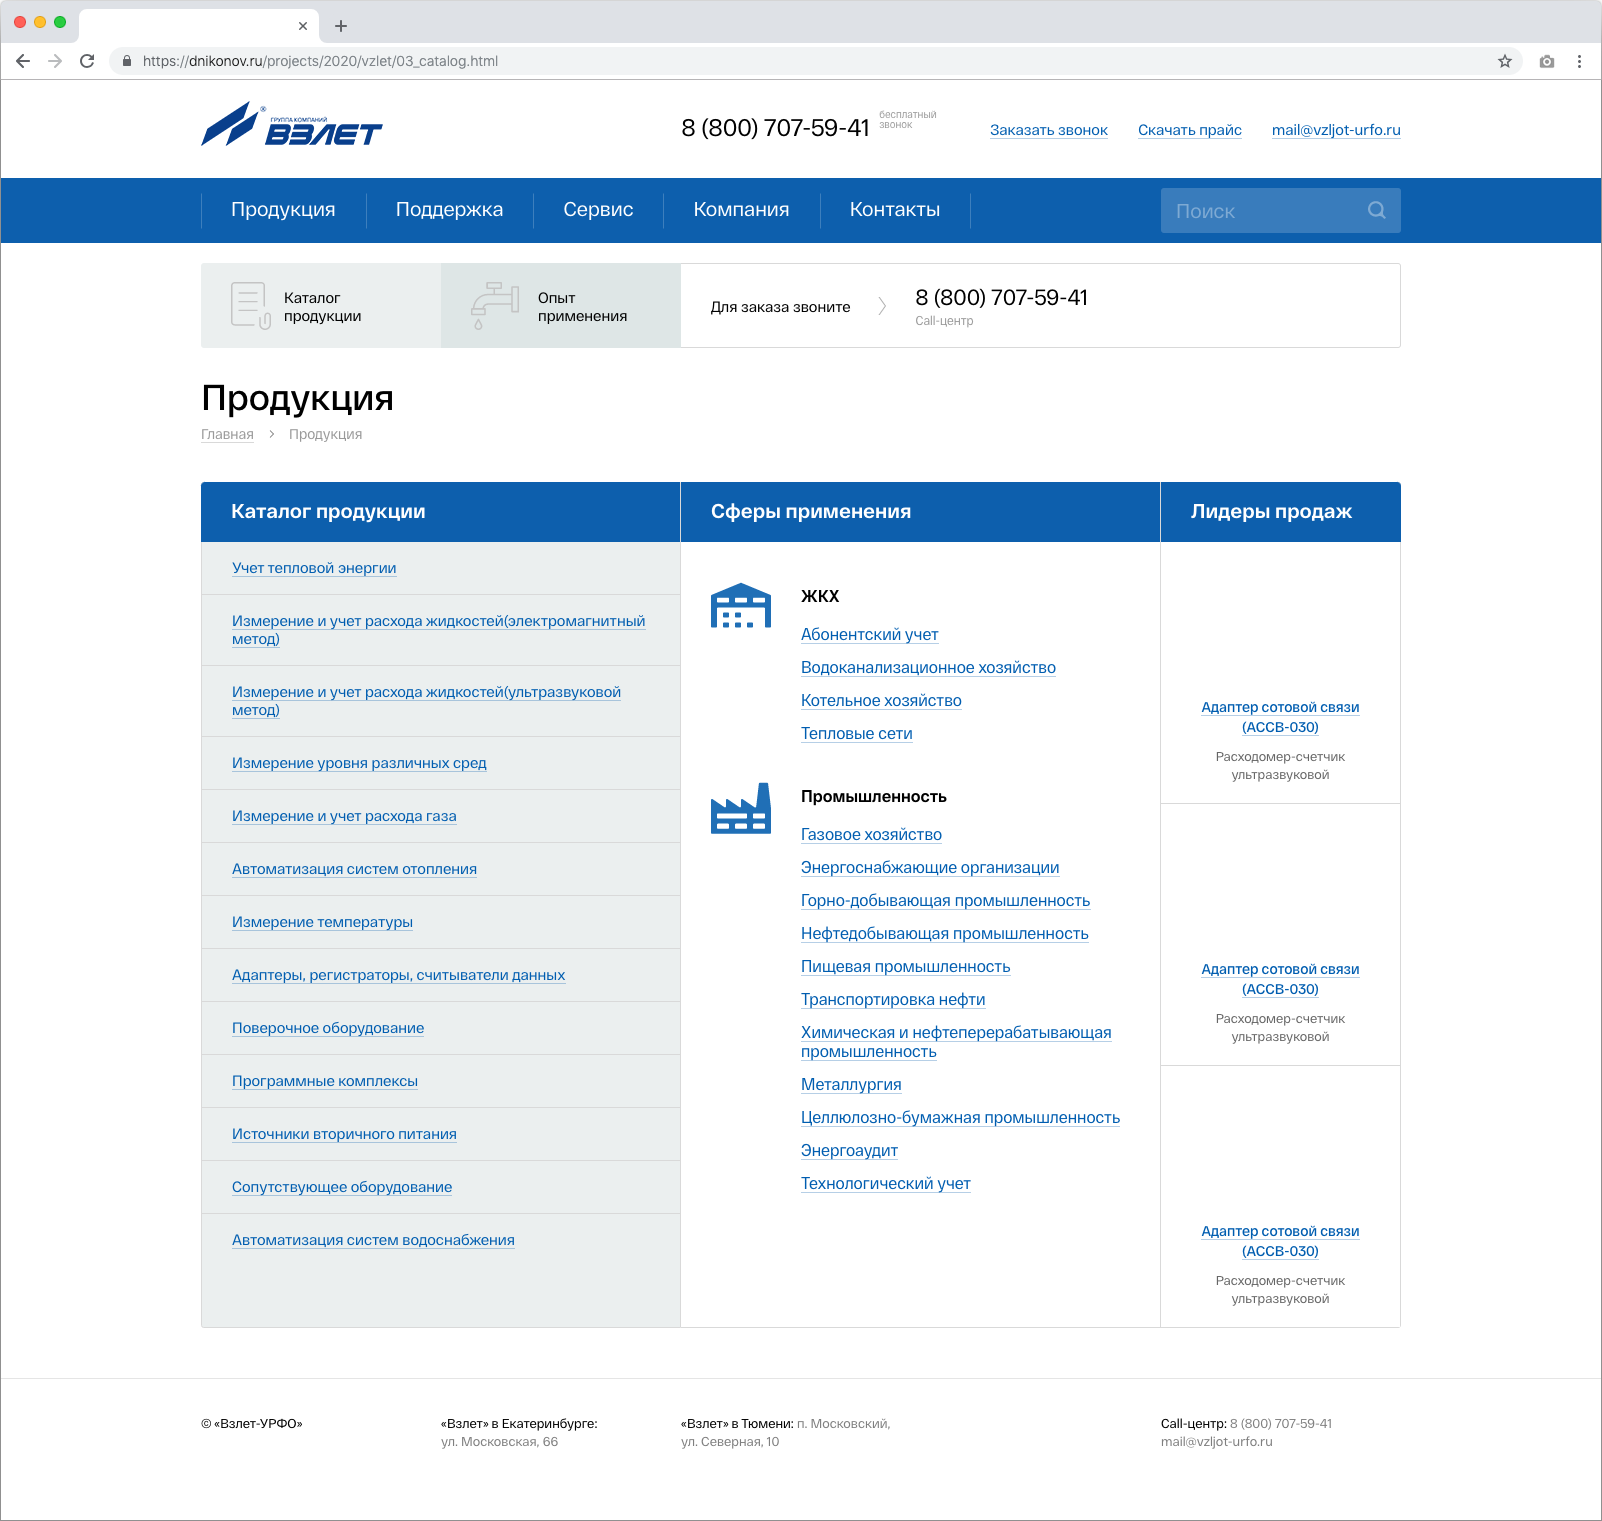Click the Главная breadcrumb link
1602x1521 pixels.
click(x=227, y=434)
